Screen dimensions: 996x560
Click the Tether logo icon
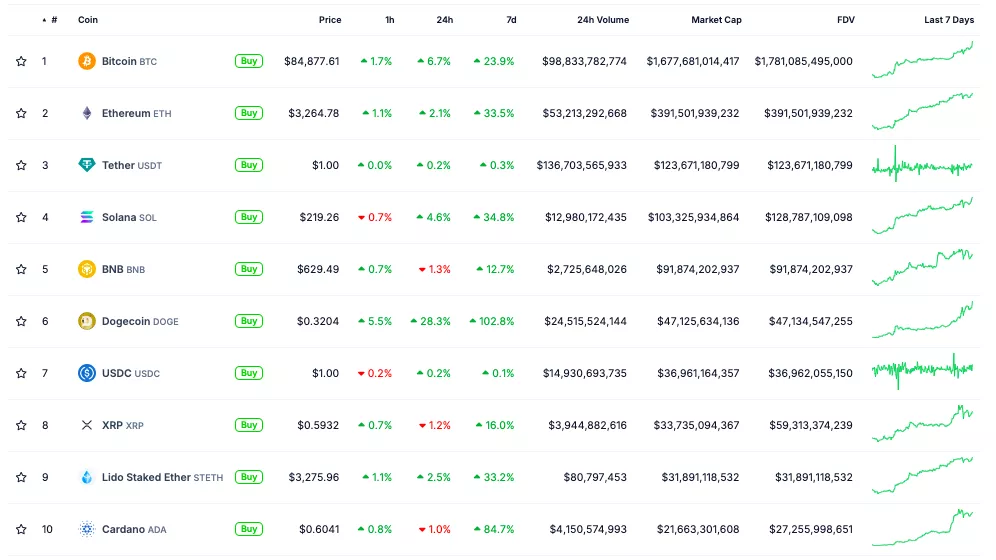point(87,165)
